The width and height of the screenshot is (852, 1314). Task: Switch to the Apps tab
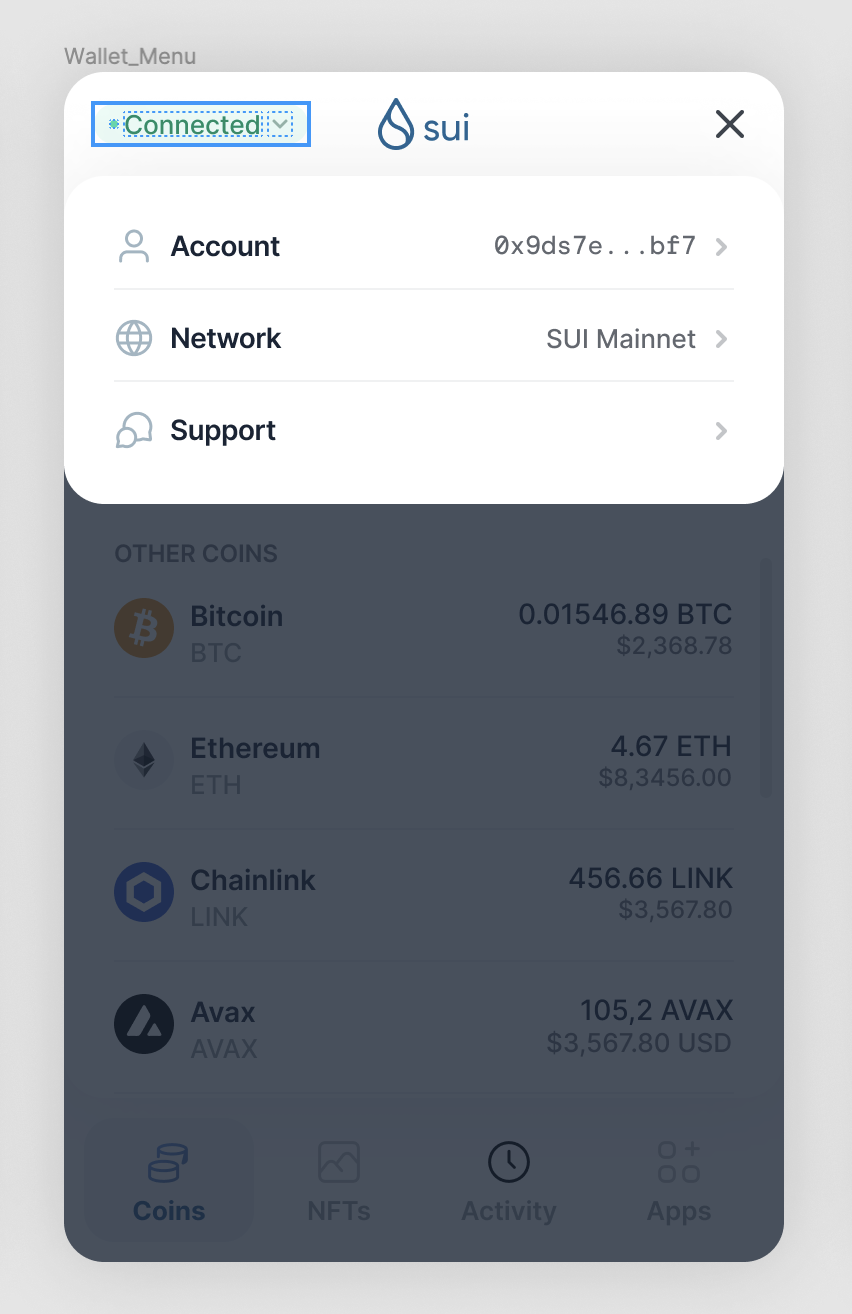pos(678,1180)
